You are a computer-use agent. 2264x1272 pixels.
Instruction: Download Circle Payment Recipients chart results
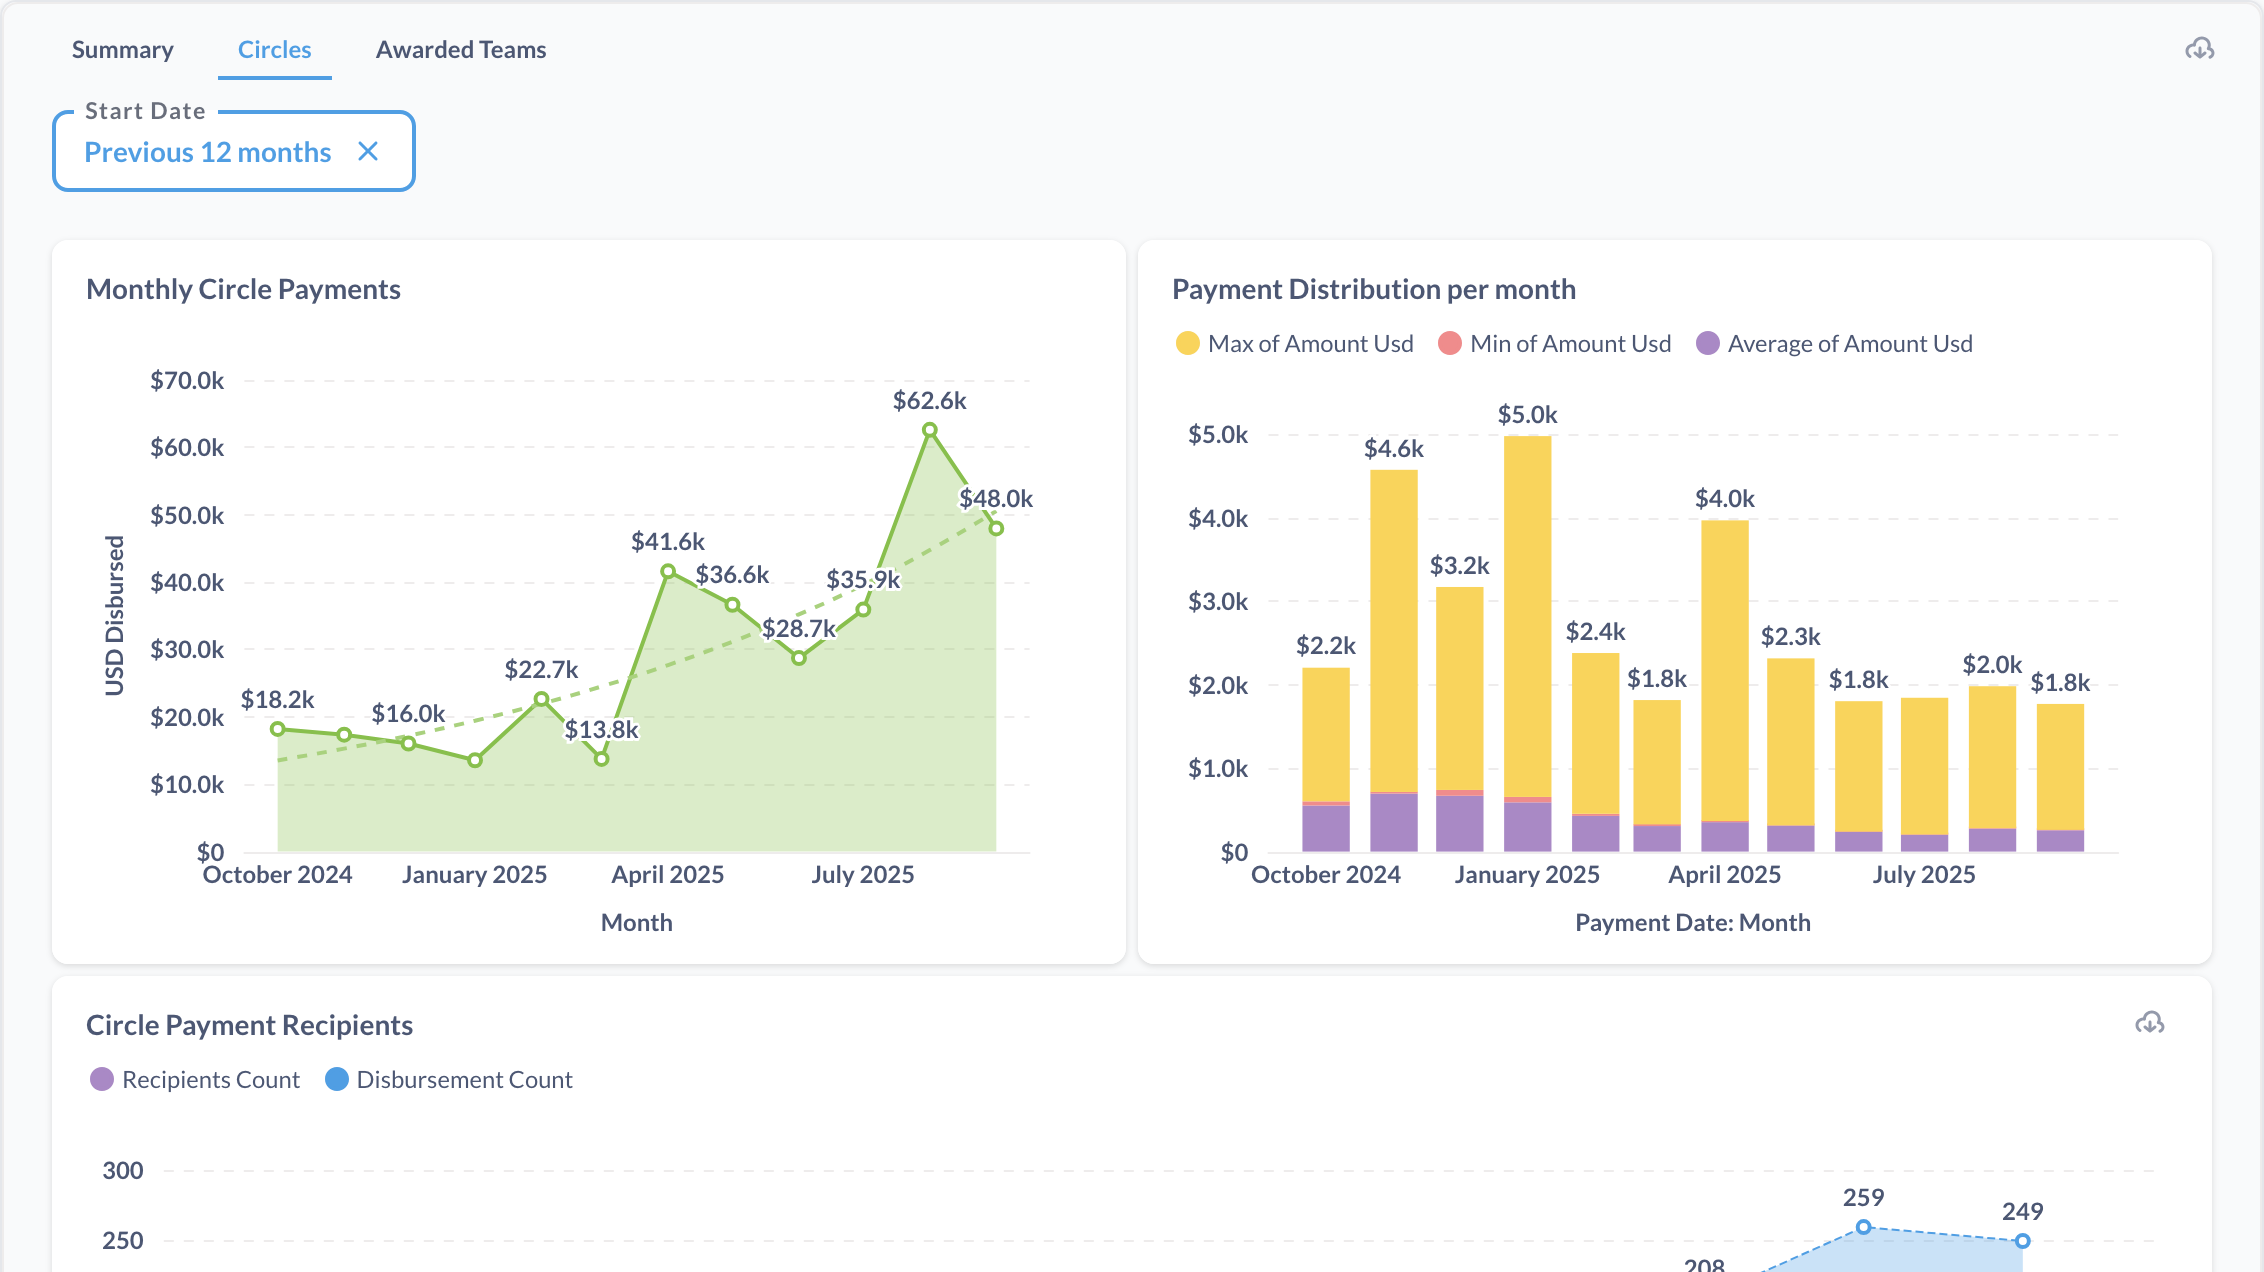(2149, 1023)
